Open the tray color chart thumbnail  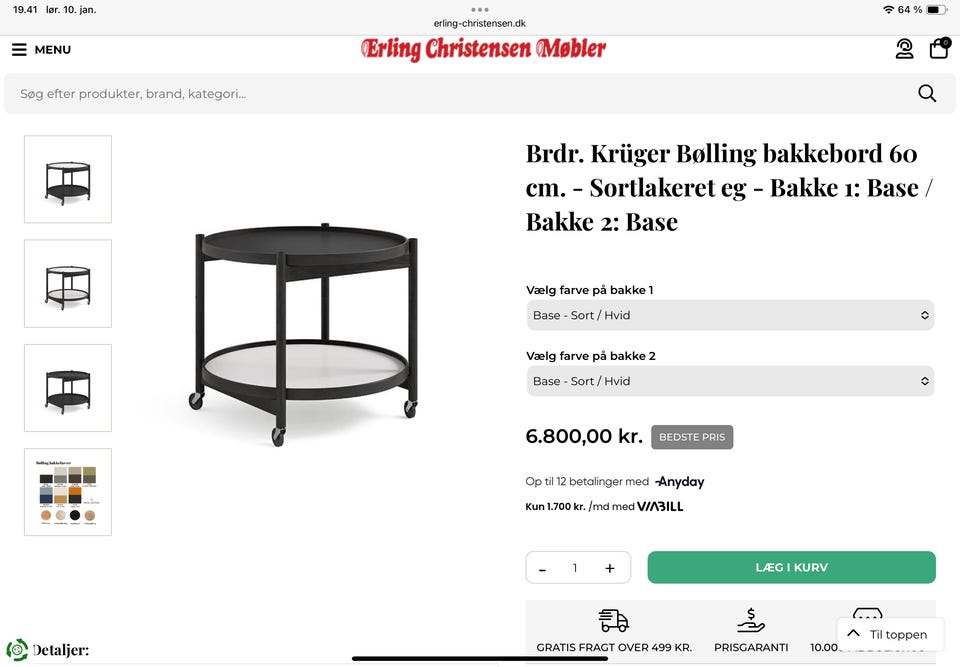click(x=68, y=492)
